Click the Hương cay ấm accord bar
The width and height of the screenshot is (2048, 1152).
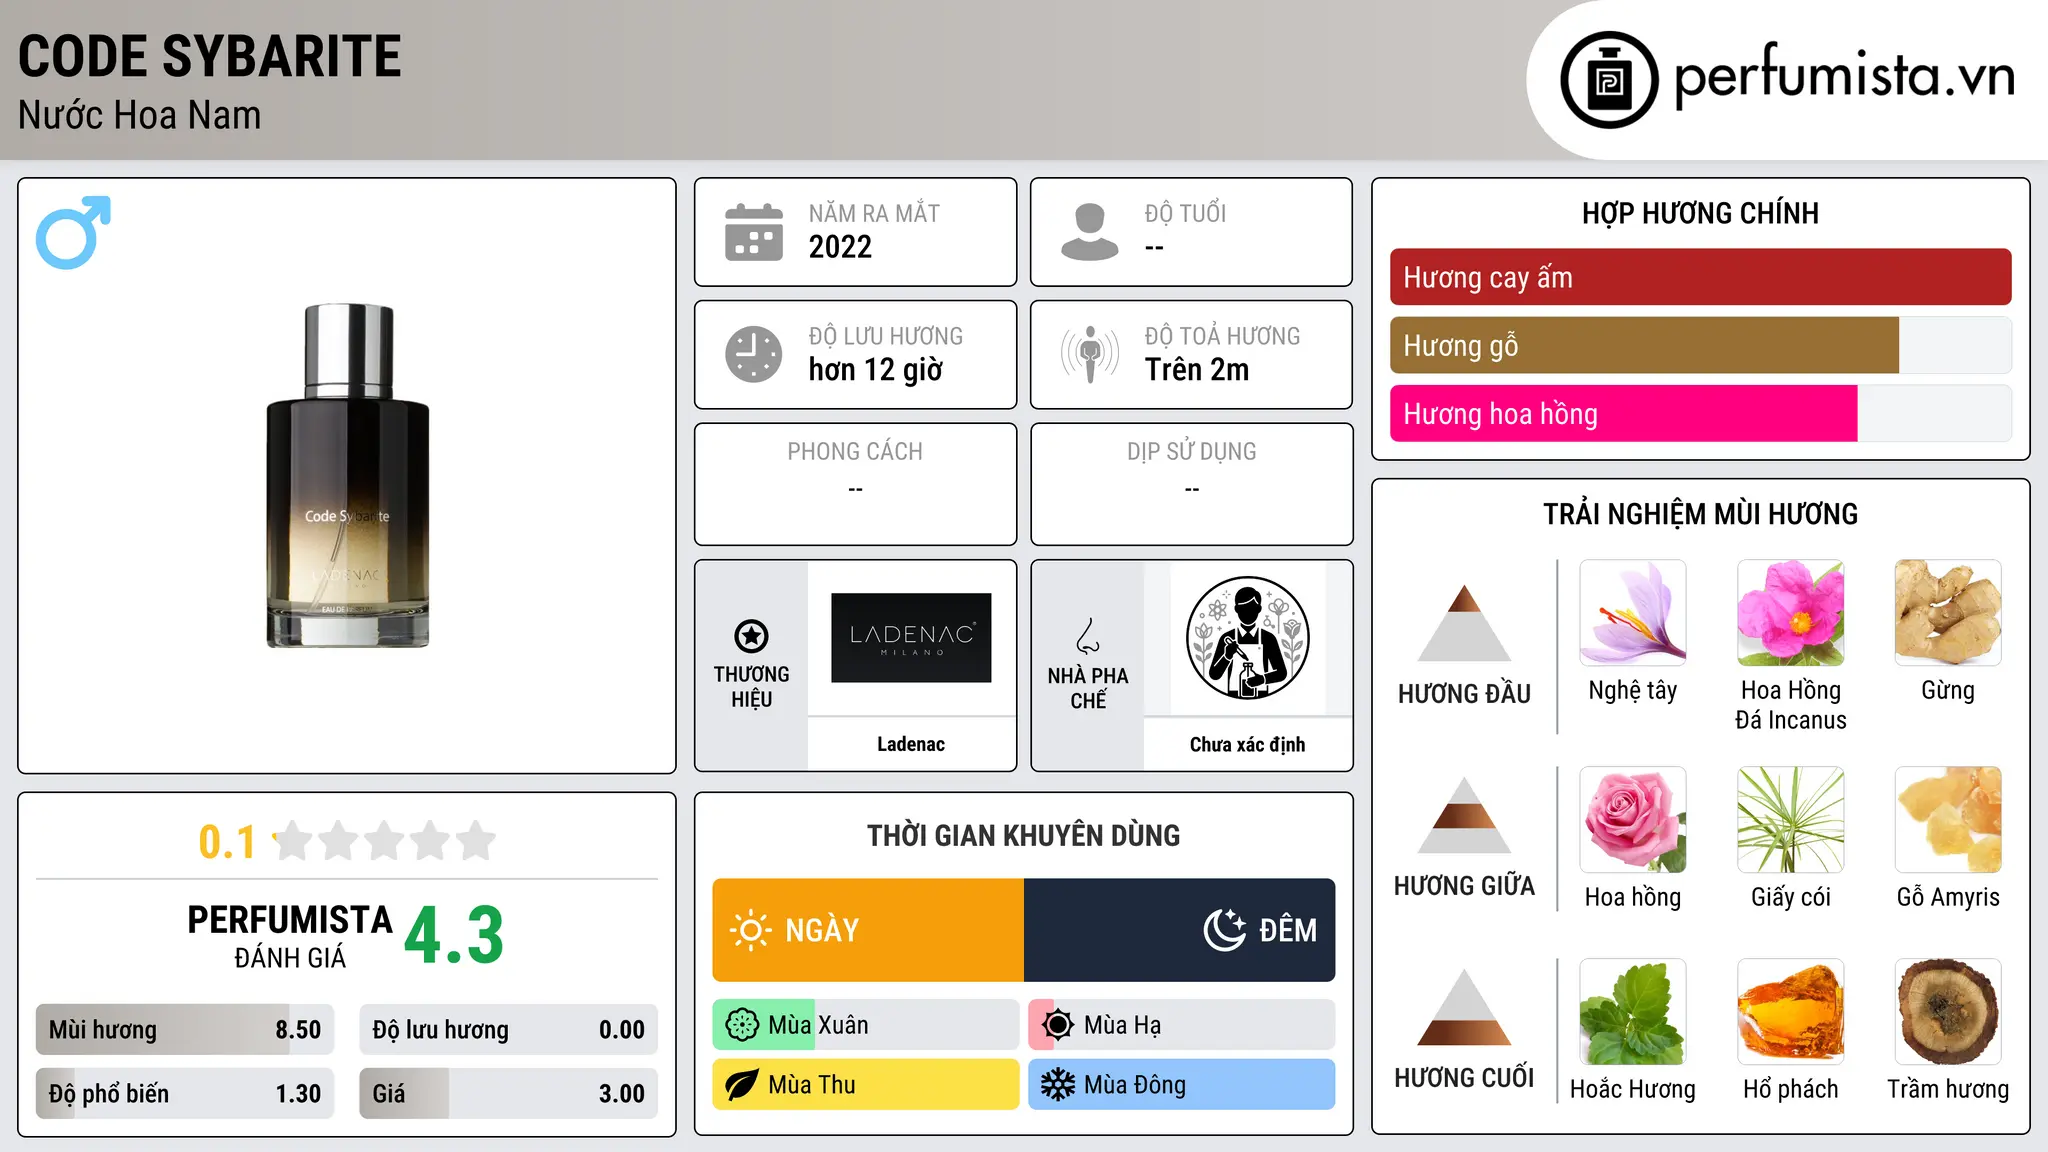coord(1700,277)
